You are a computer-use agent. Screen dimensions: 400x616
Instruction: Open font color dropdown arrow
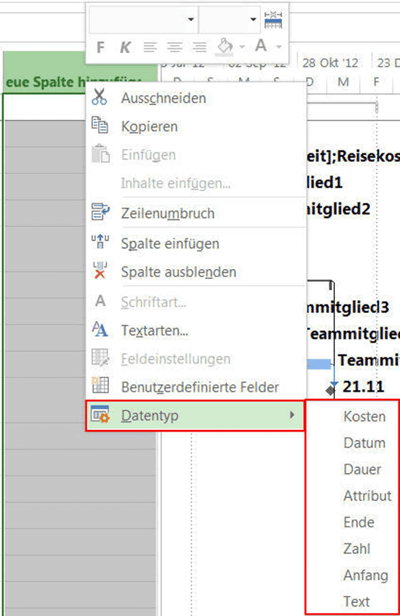pyautogui.click(x=279, y=47)
